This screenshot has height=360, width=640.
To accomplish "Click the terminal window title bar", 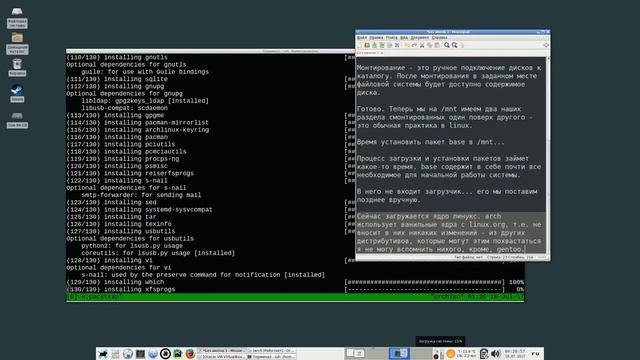I will pos(211,51).
